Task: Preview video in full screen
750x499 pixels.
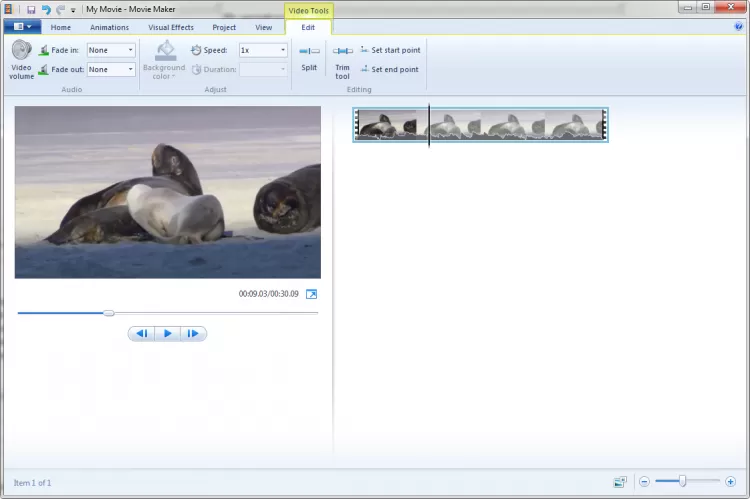Action: 311,294
